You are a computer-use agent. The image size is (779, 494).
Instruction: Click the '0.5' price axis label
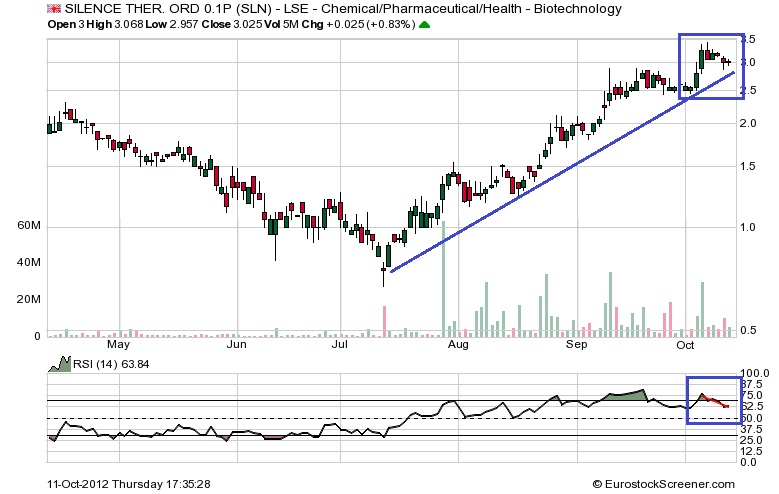coord(748,330)
